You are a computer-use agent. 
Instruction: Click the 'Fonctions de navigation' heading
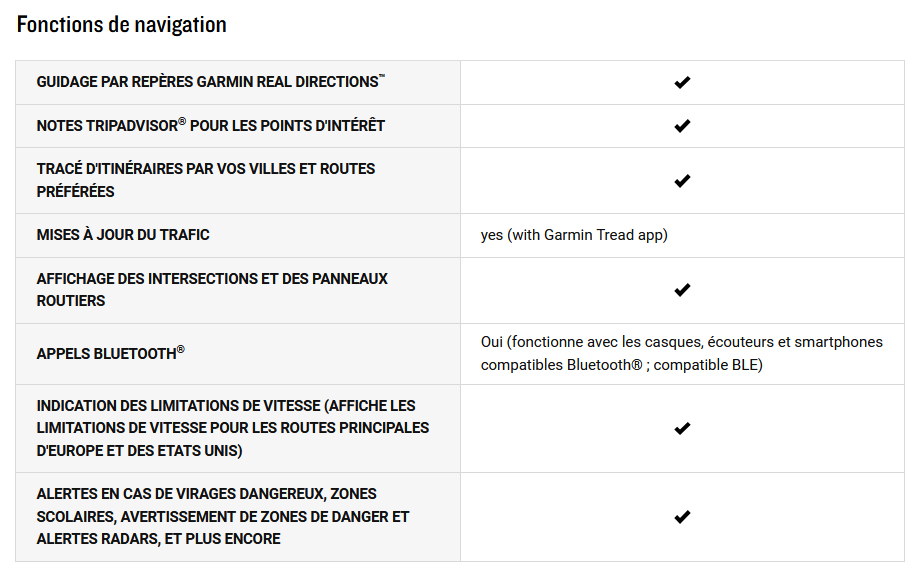[x=122, y=25]
